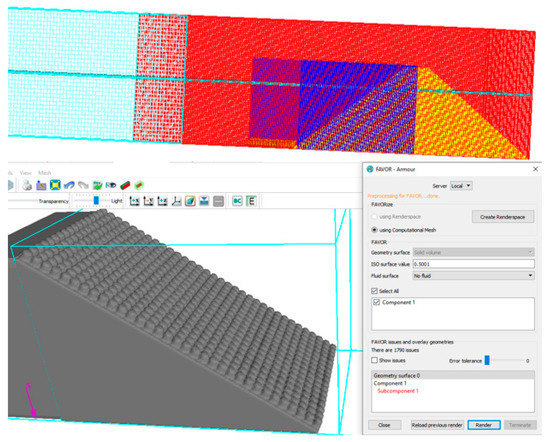Uncheck the Select All checkbox
Image resolution: width=550 pixels, height=442 pixels.
tap(374, 291)
